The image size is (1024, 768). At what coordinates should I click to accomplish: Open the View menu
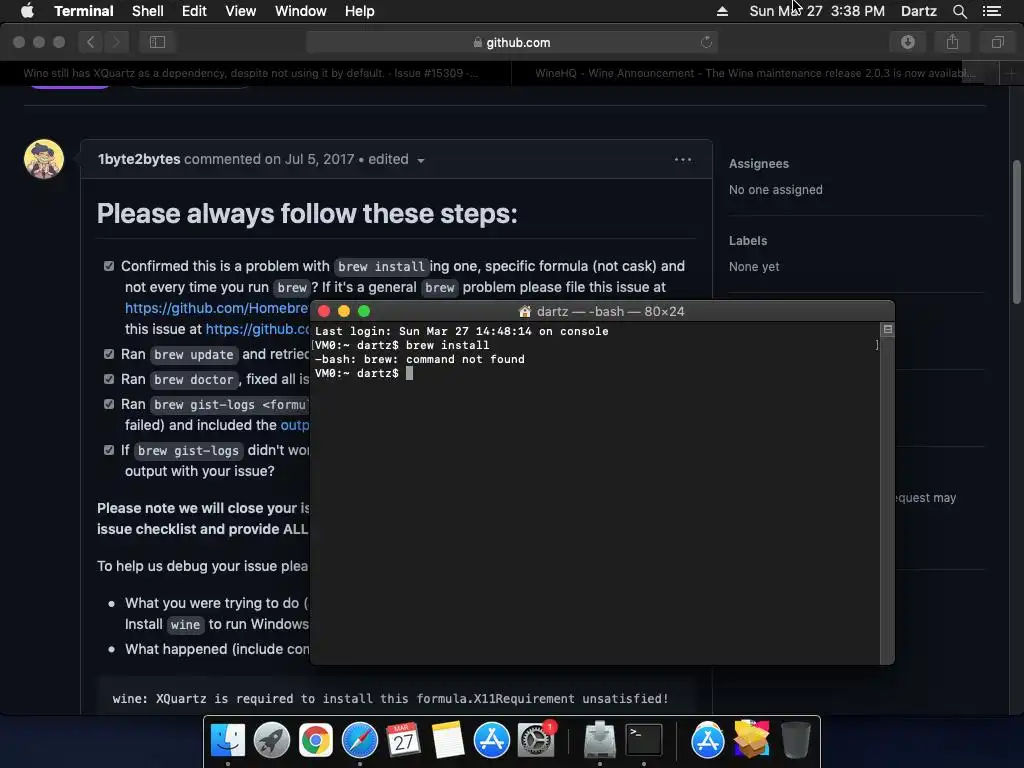click(240, 11)
